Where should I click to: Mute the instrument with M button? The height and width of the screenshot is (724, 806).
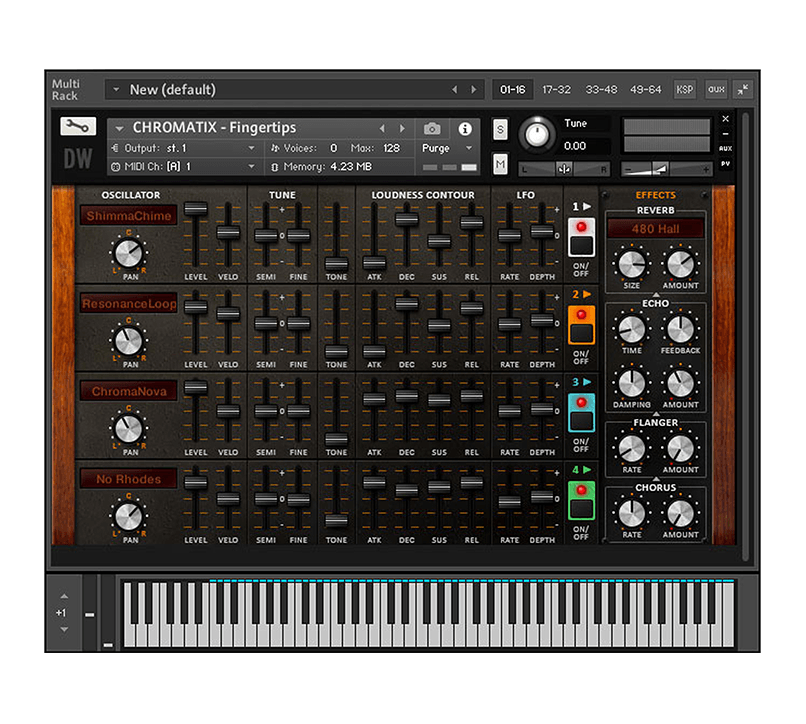500,164
